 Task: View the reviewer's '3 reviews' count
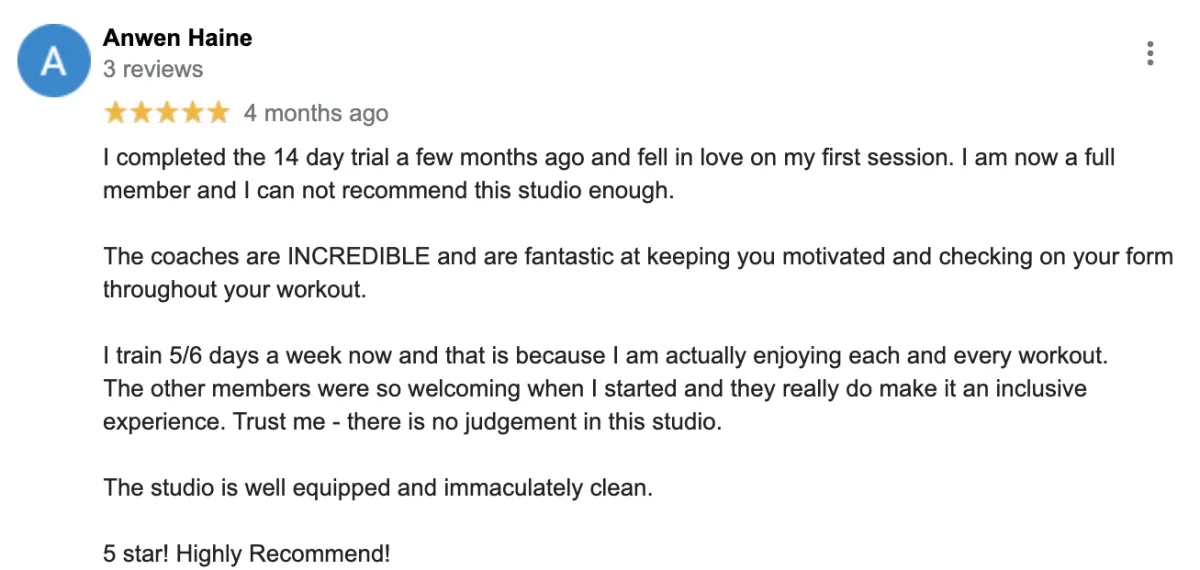click(153, 69)
